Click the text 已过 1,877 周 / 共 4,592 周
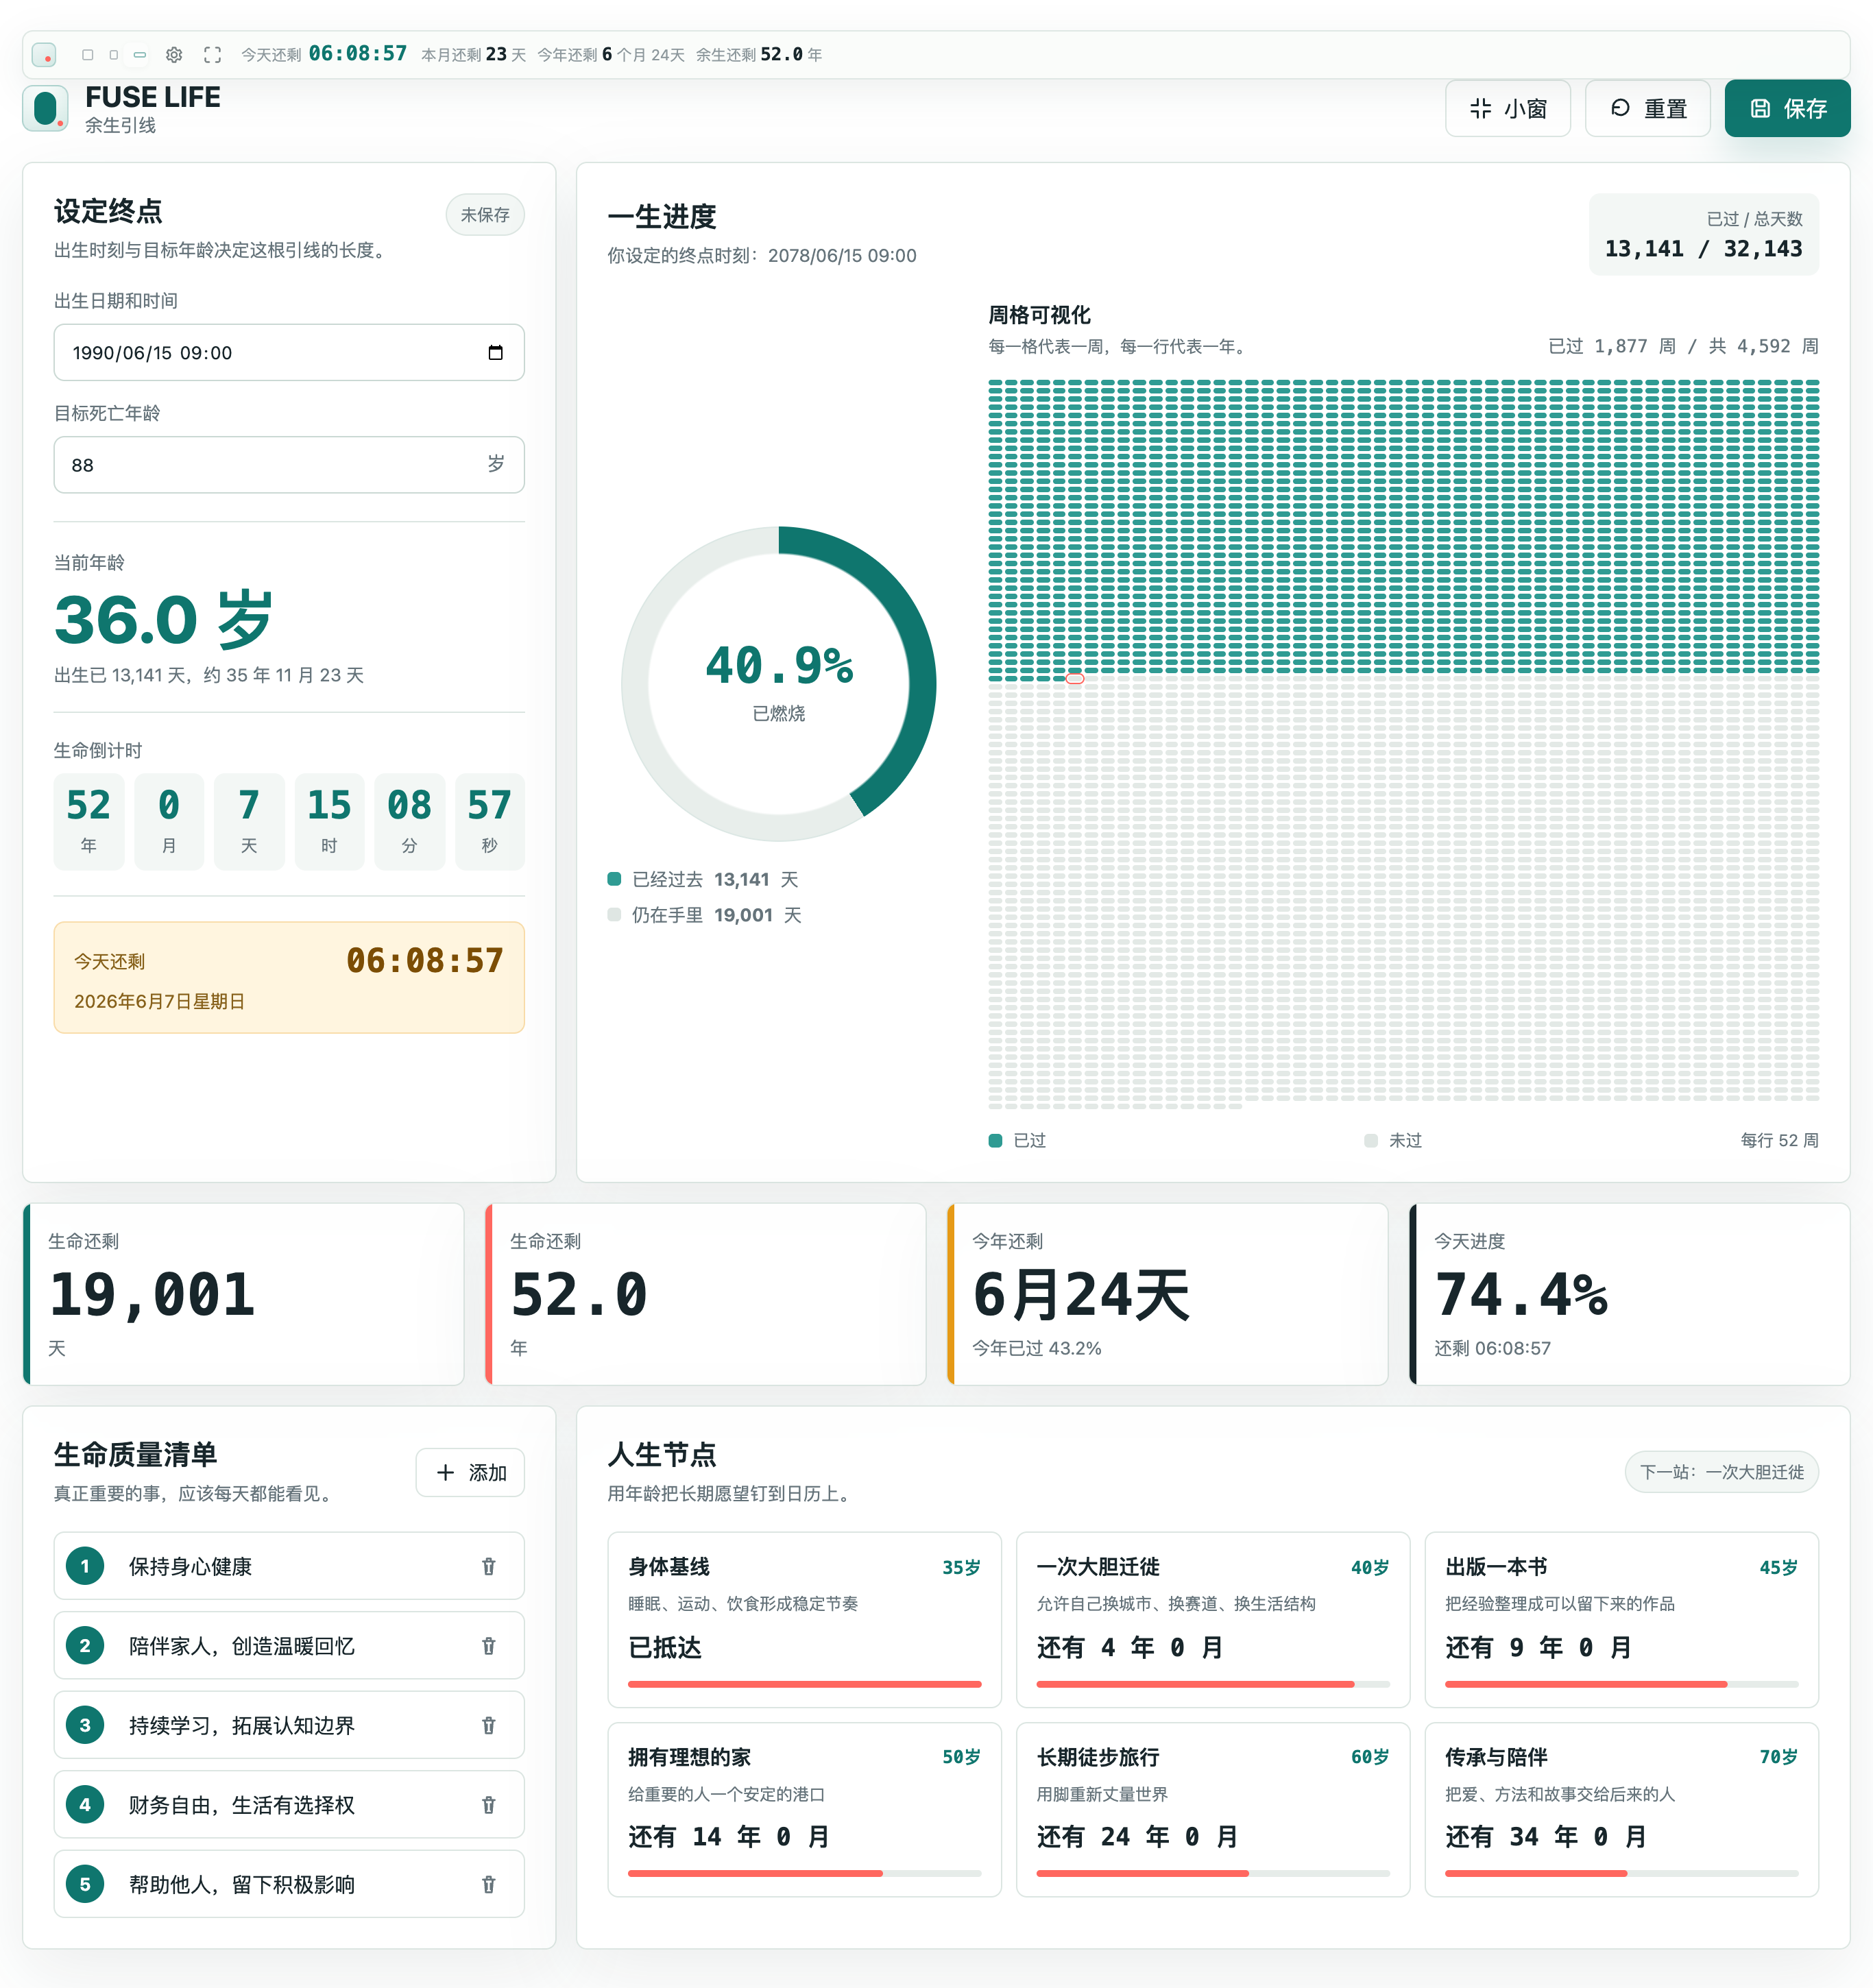1873x1988 pixels. tap(1683, 346)
